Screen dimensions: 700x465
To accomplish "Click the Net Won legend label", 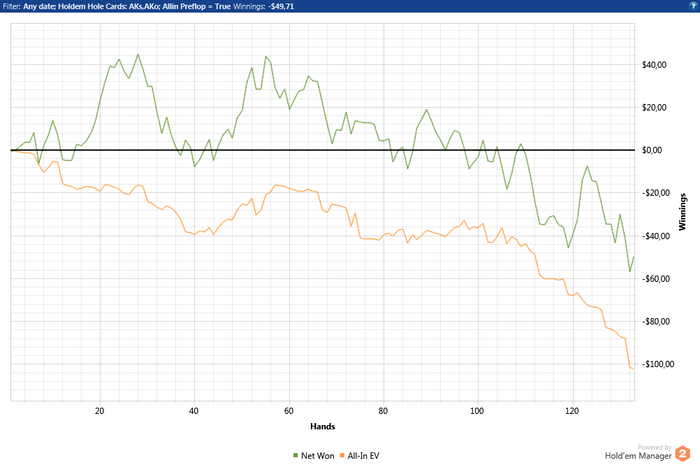I will pyautogui.click(x=317, y=456).
